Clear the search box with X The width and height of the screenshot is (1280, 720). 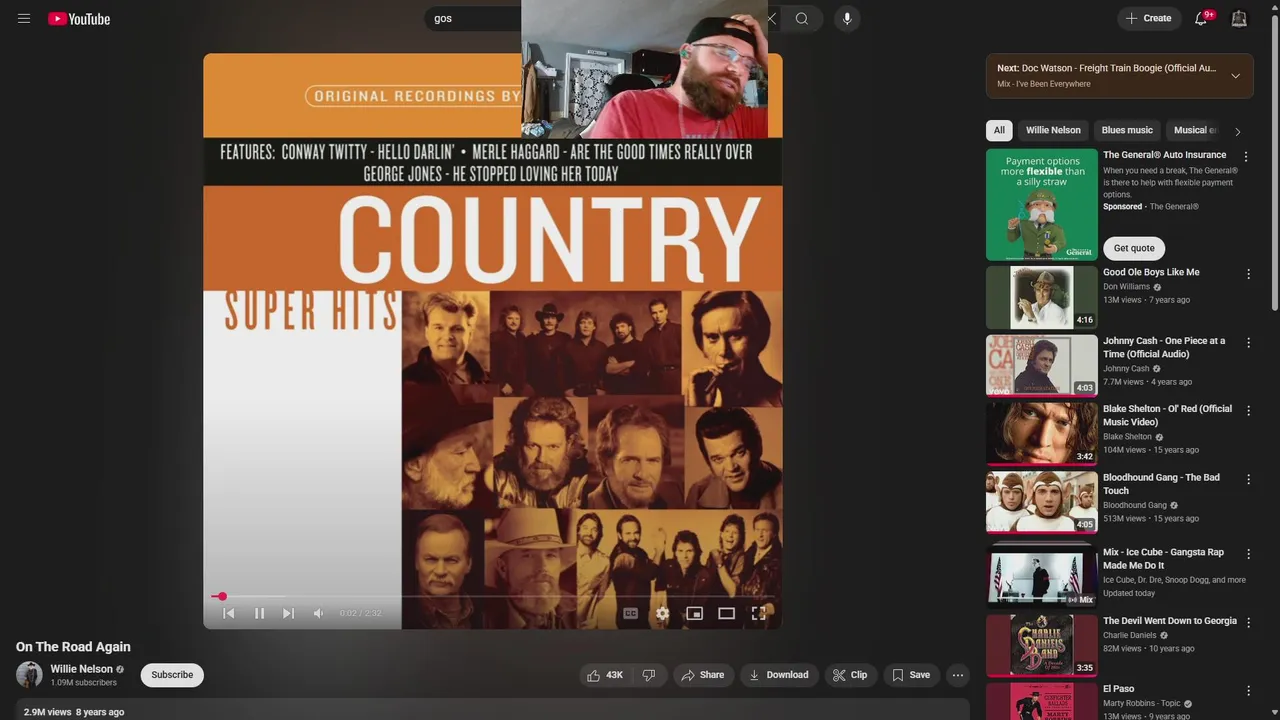click(x=771, y=18)
